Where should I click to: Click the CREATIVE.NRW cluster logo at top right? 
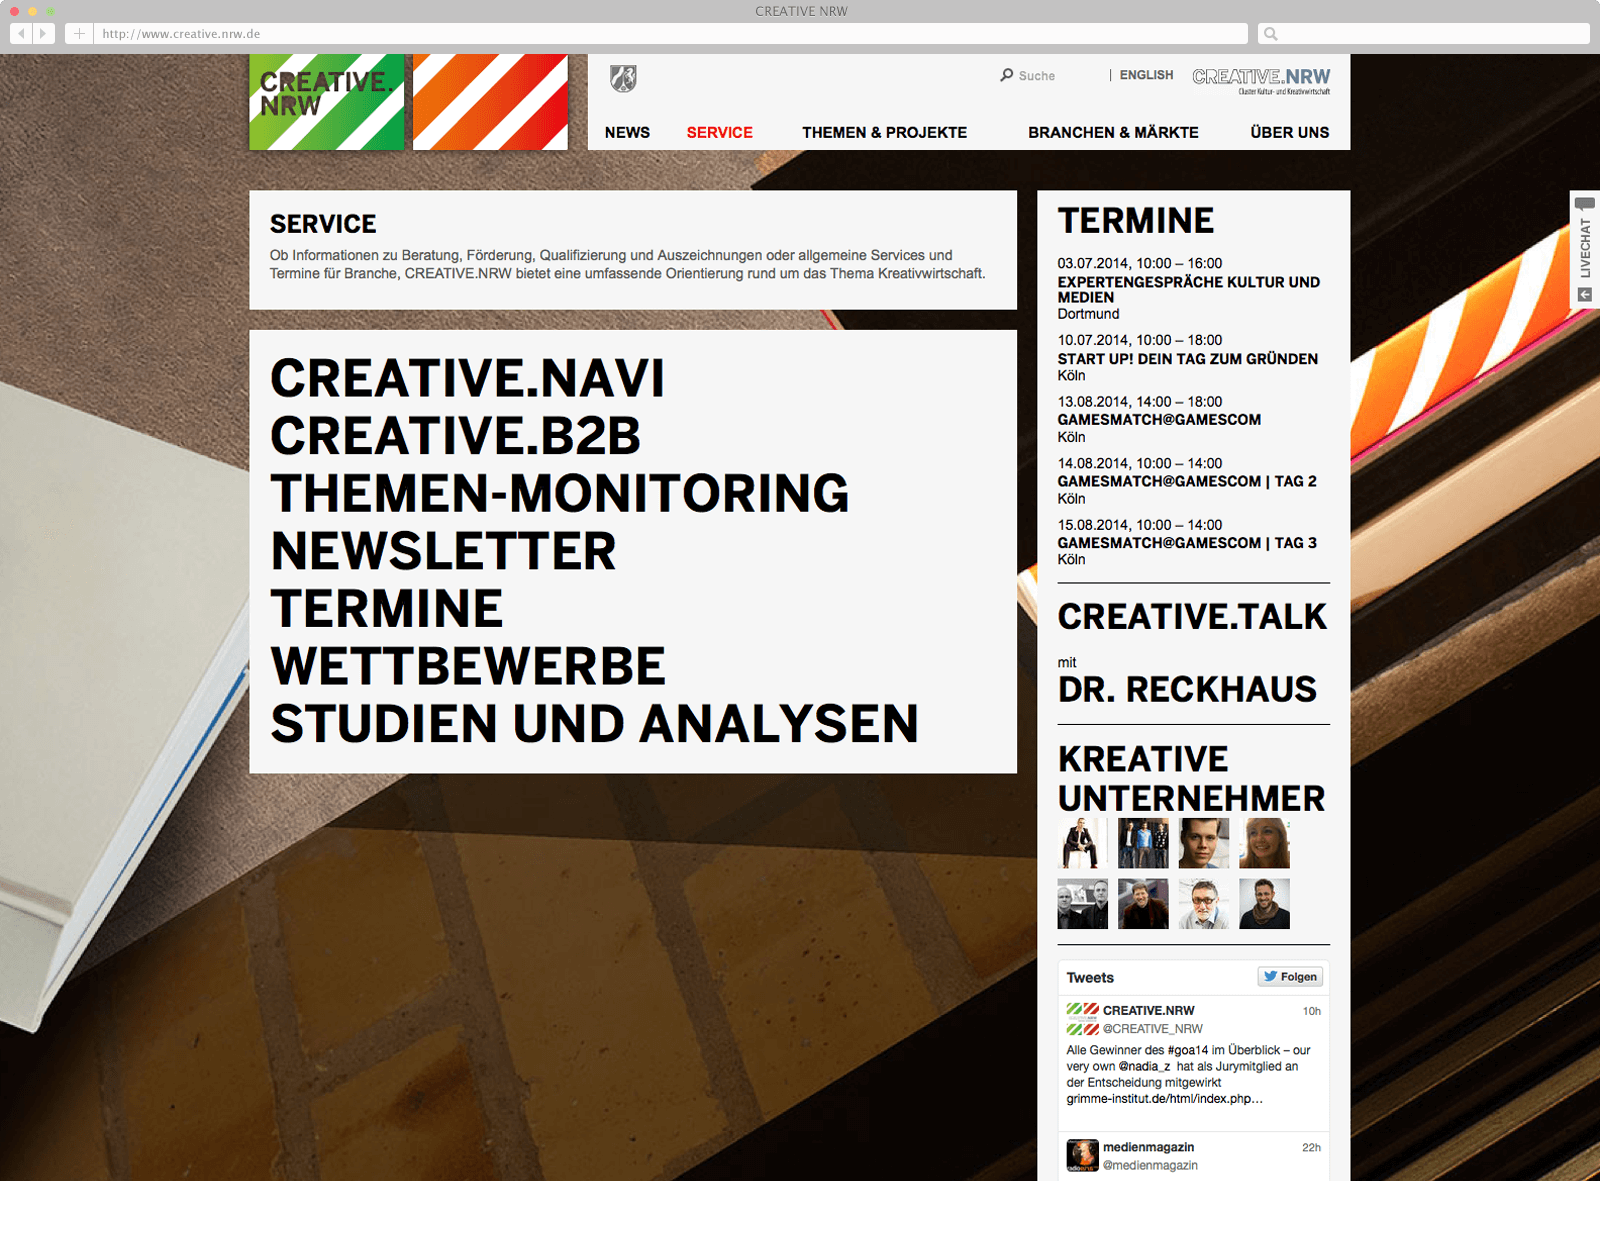pos(1261,80)
